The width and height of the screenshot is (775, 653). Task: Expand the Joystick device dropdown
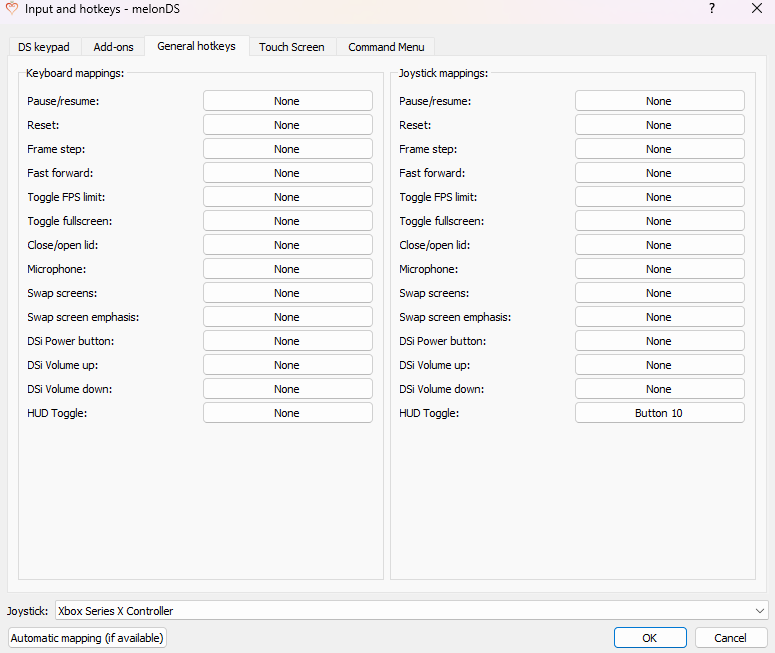click(412, 611)
